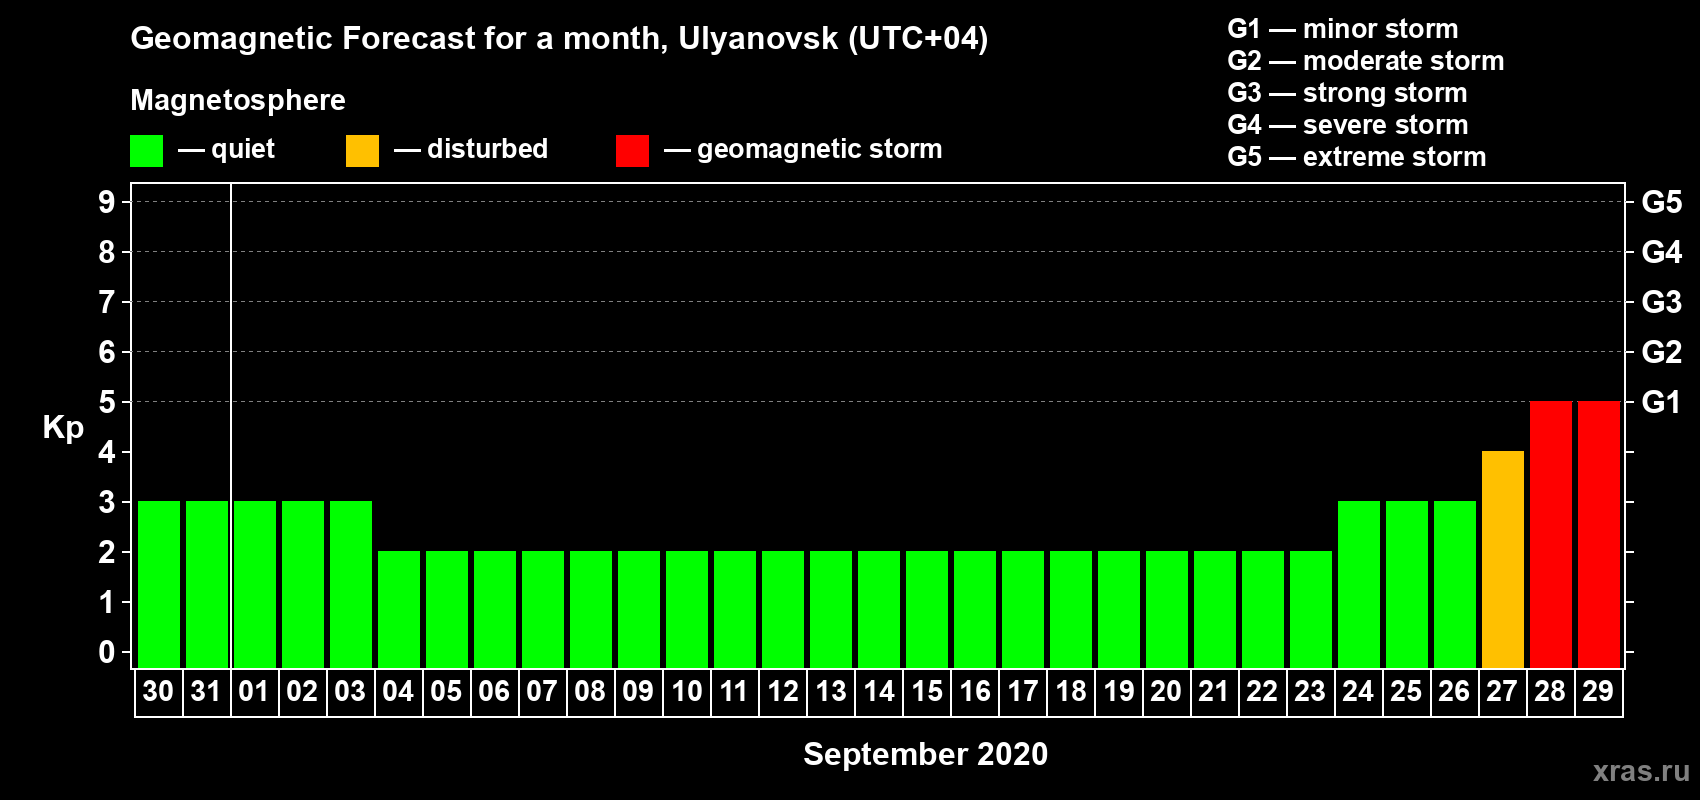Viewport: 1700px width, 800px height.
Task: Click Kp axis value 5
Action: (x=107, y=402)
